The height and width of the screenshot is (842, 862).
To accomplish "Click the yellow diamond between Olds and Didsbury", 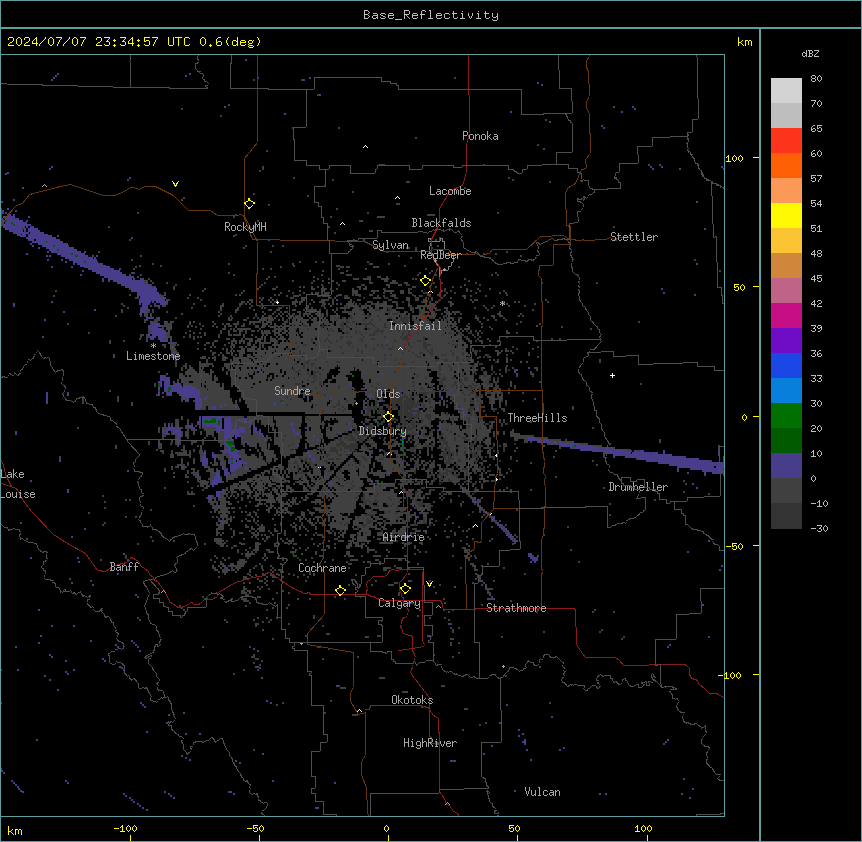I will 388,417.
